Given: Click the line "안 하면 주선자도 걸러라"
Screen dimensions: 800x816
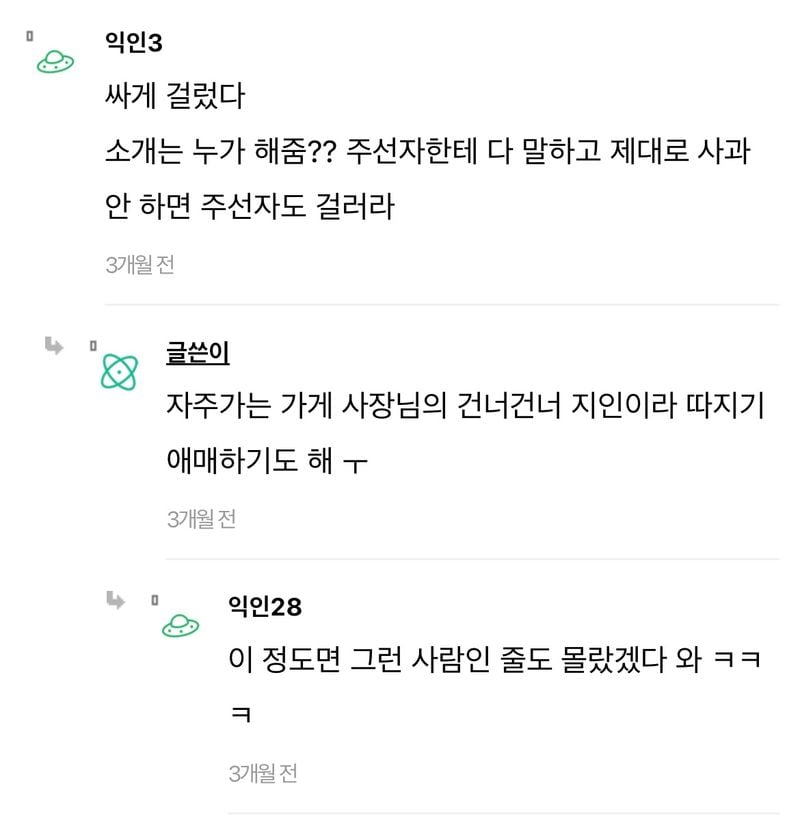Looking at the screenshot, I should [x=250, y=208].
